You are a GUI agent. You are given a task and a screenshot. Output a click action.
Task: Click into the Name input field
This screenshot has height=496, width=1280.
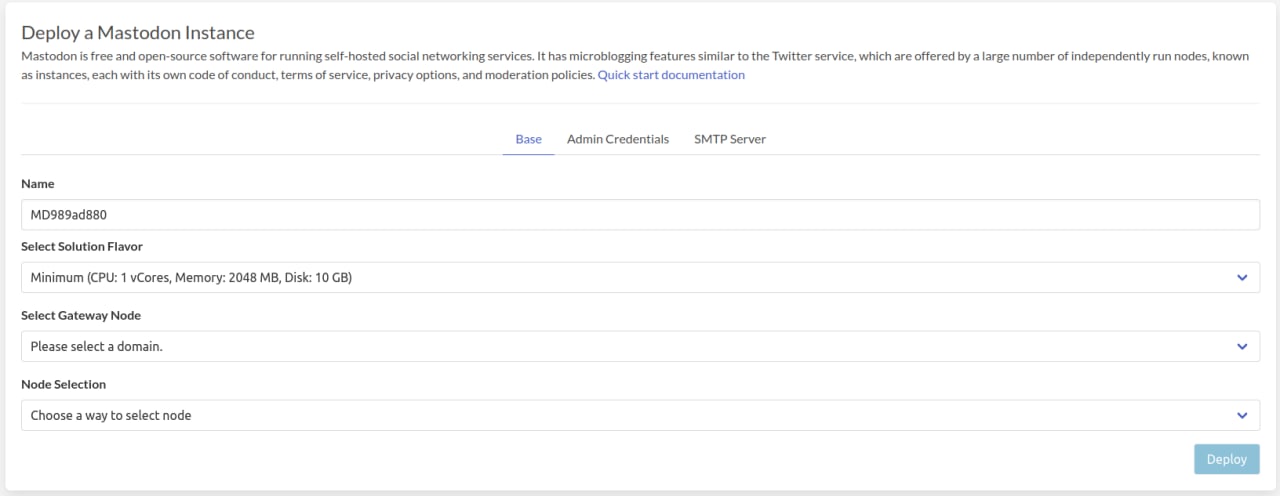(x=640, y=214)
